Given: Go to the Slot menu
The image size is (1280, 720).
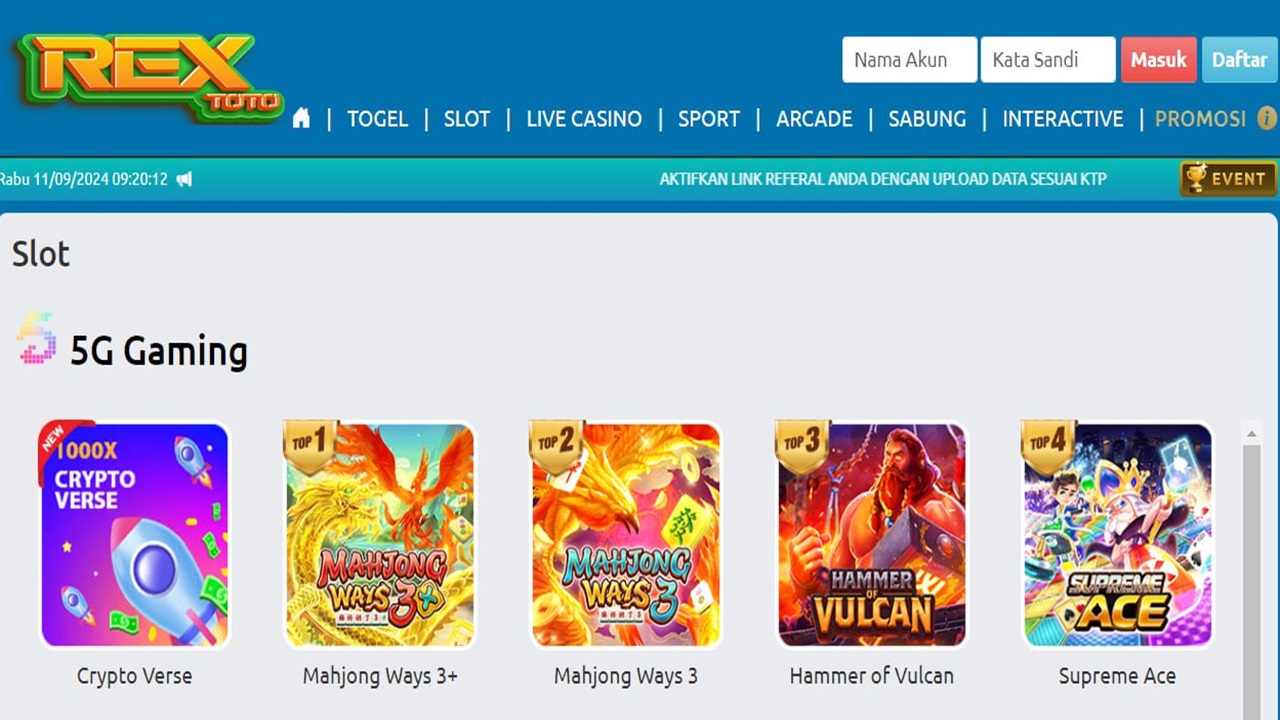Looking at the screenshot, I should click(x=467, y=119).
